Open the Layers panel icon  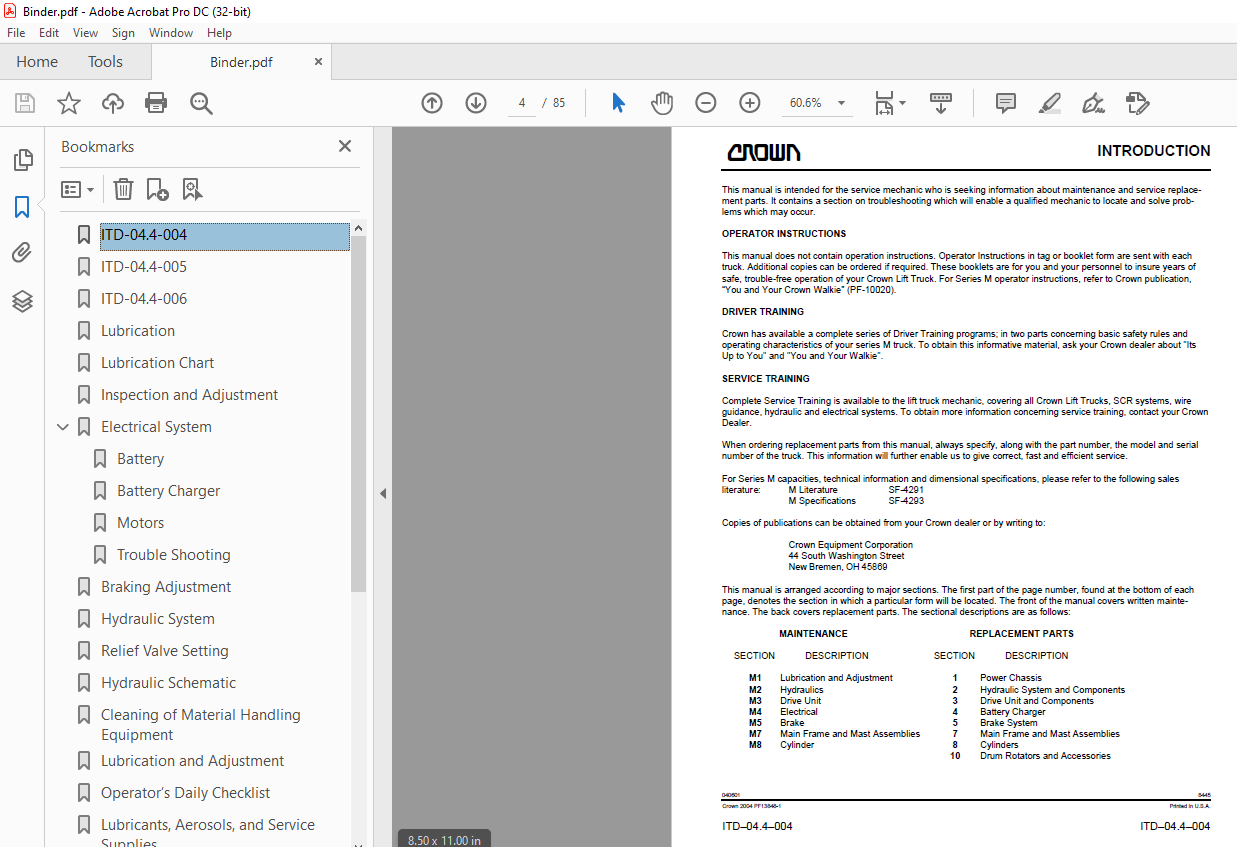pos(22,301)
